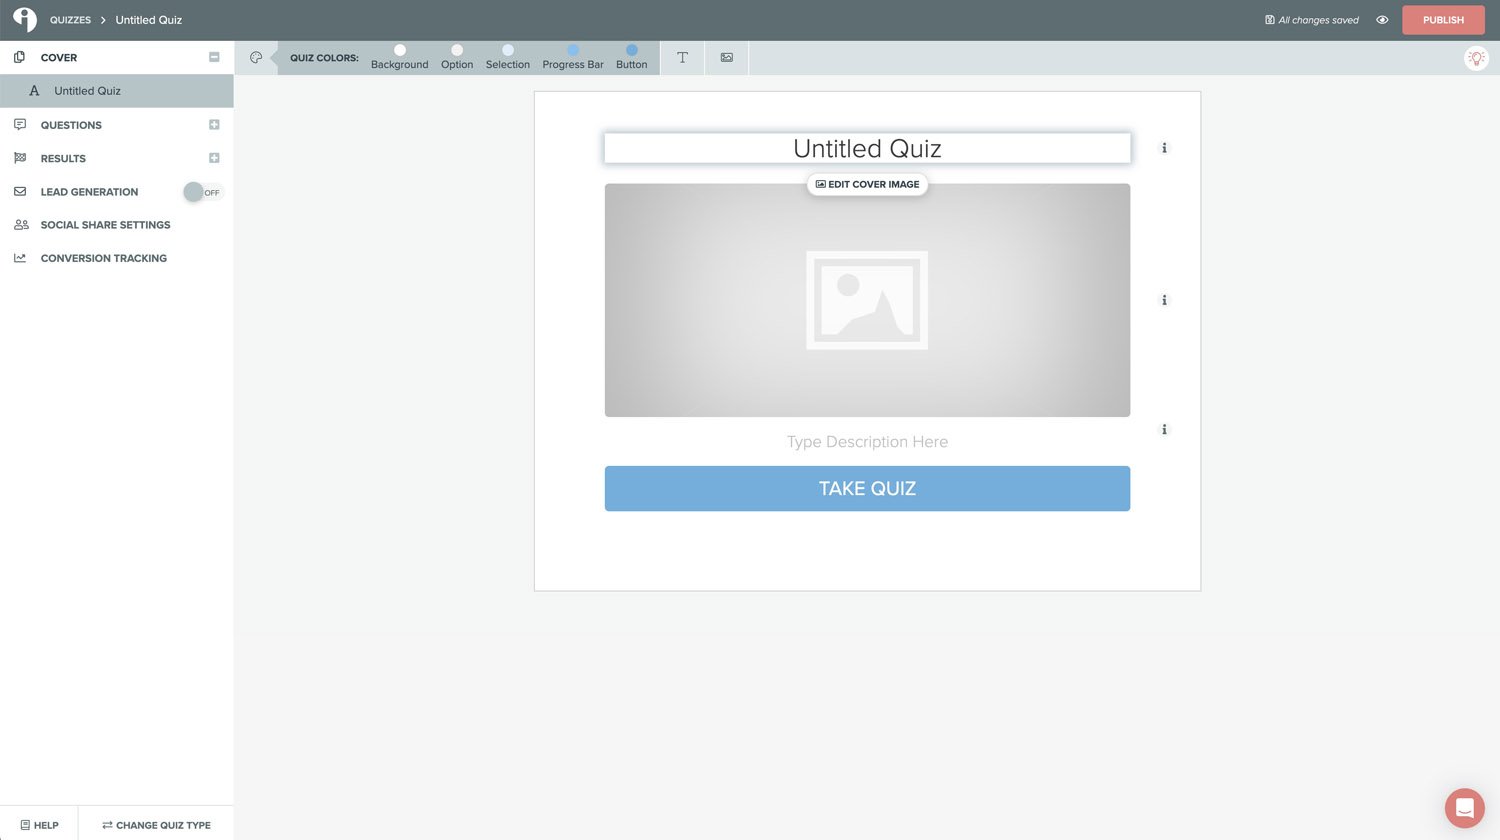This screenshot has width=1500, height=840.
Task: Click the image settings toolbar icon
Action: [727, 58]
